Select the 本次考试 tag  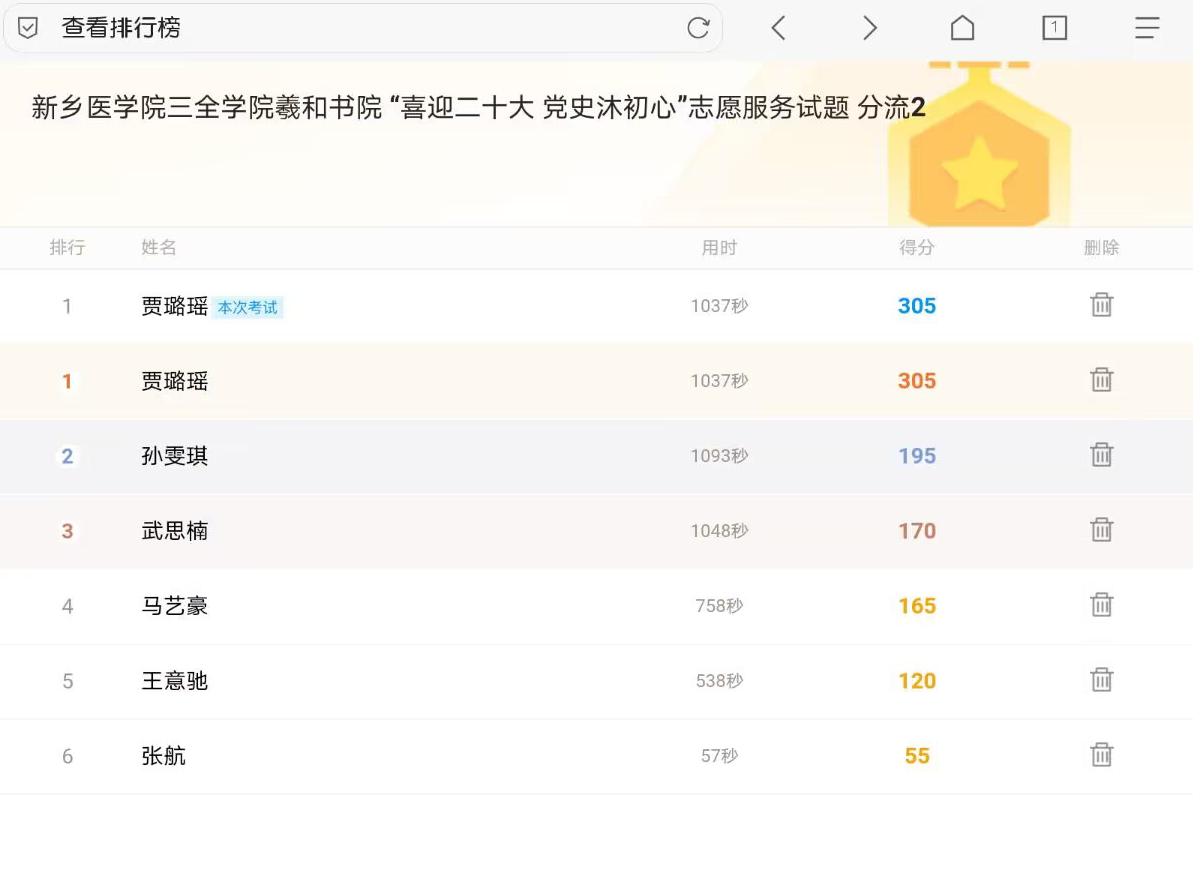coord(248,308)
